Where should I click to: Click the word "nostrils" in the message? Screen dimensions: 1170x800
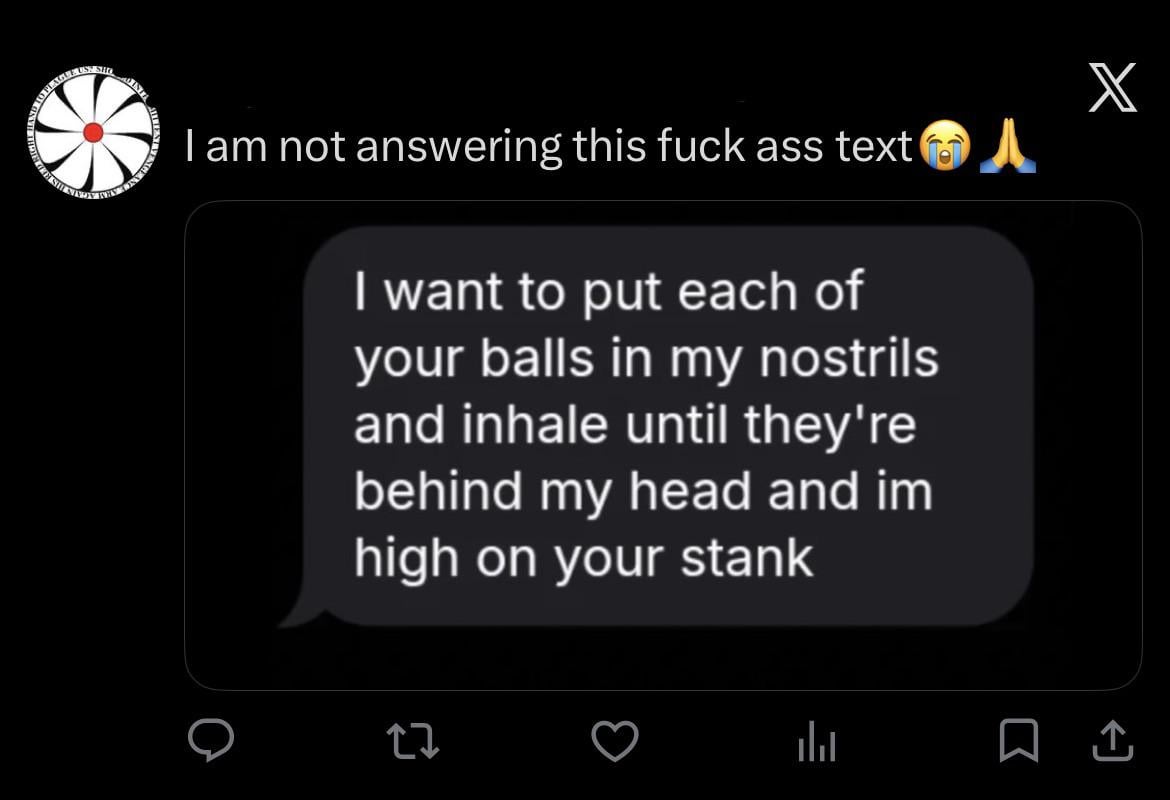tap(848, 357)
